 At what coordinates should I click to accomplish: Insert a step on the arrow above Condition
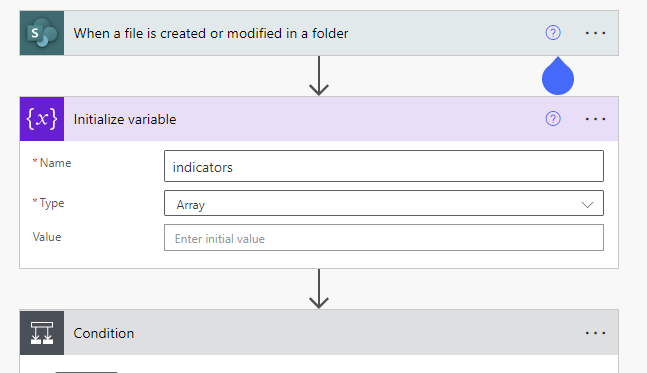coord(319,289)
